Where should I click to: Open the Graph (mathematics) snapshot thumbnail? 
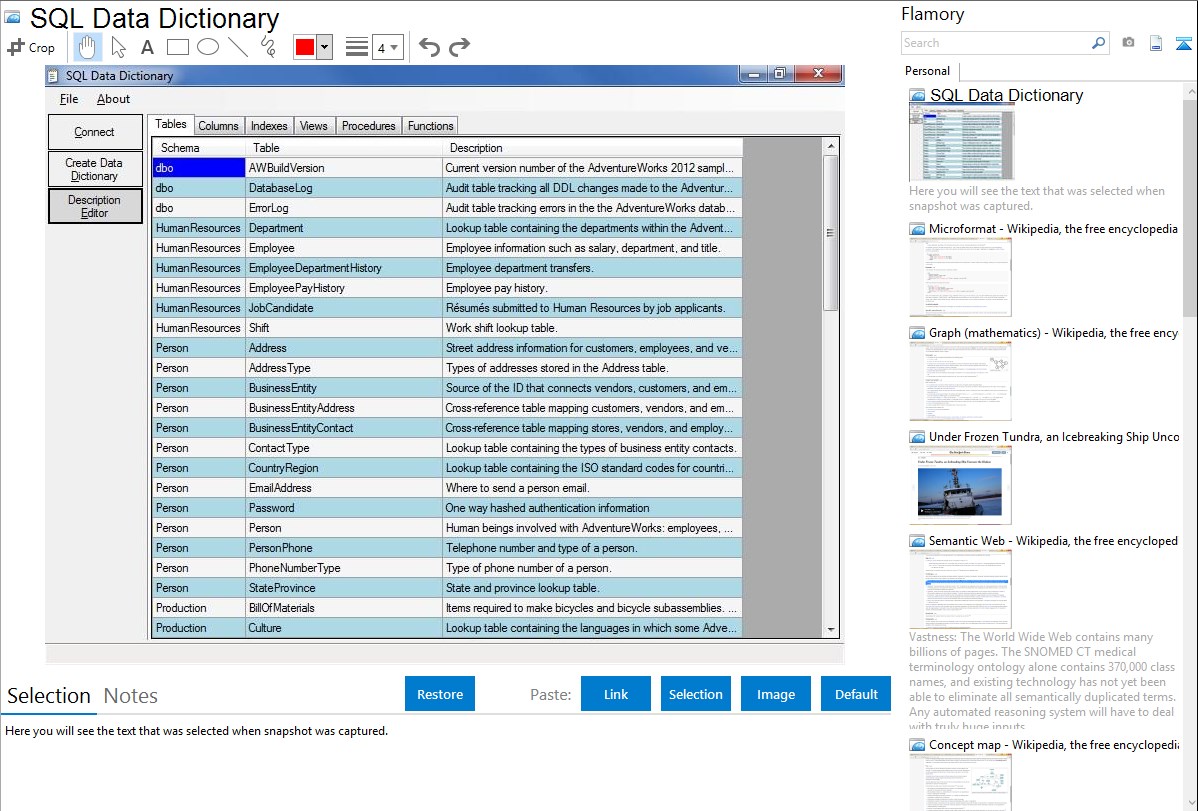pyautogui.click(x=960, y=381)
